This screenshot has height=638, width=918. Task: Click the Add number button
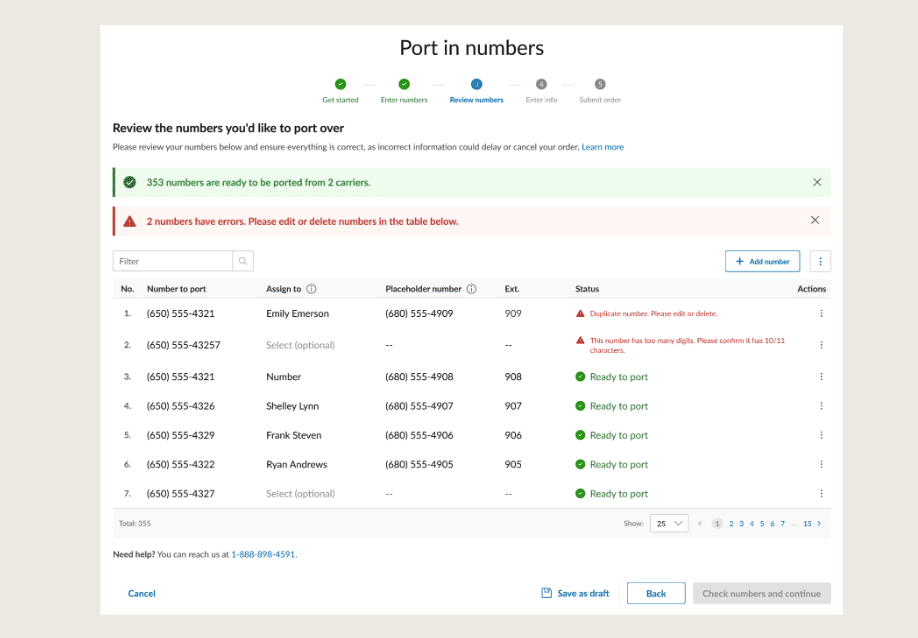point(762,261)
